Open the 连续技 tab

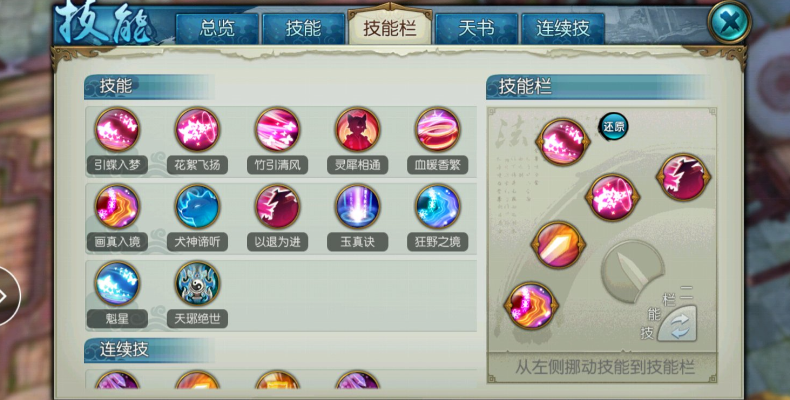click(x=563, y=29)
